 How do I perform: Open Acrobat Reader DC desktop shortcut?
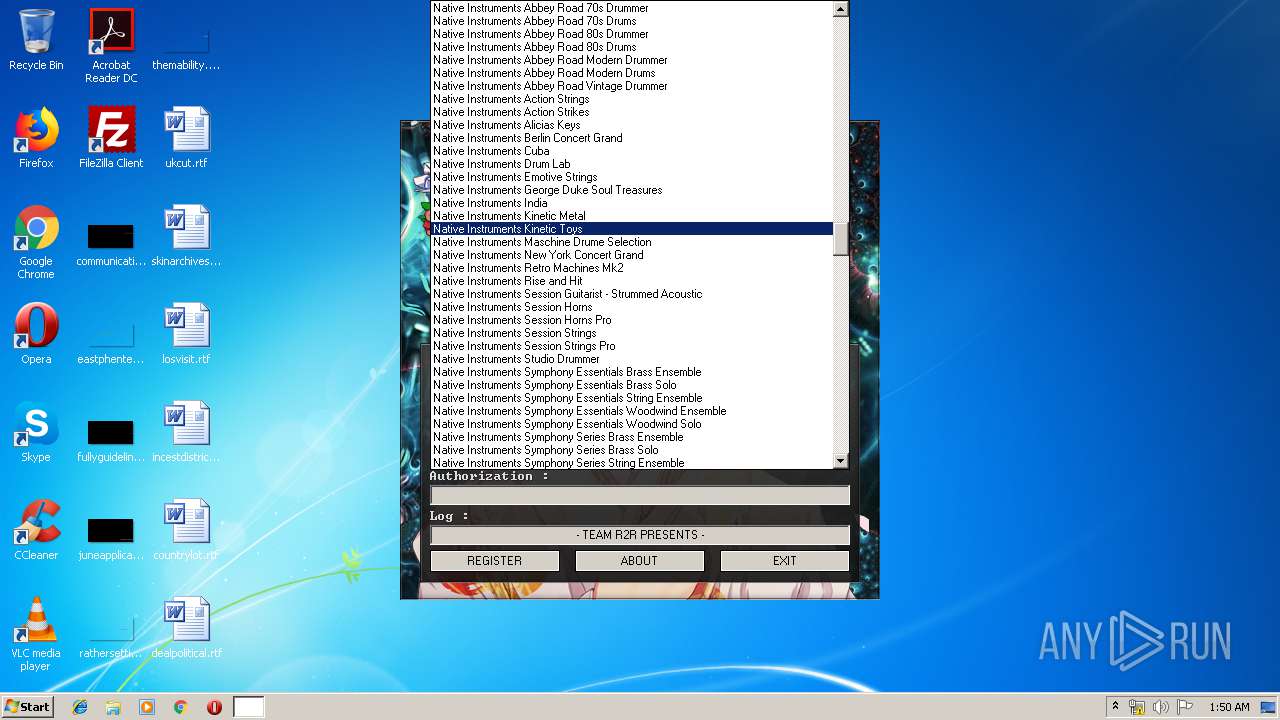point(111,46)
